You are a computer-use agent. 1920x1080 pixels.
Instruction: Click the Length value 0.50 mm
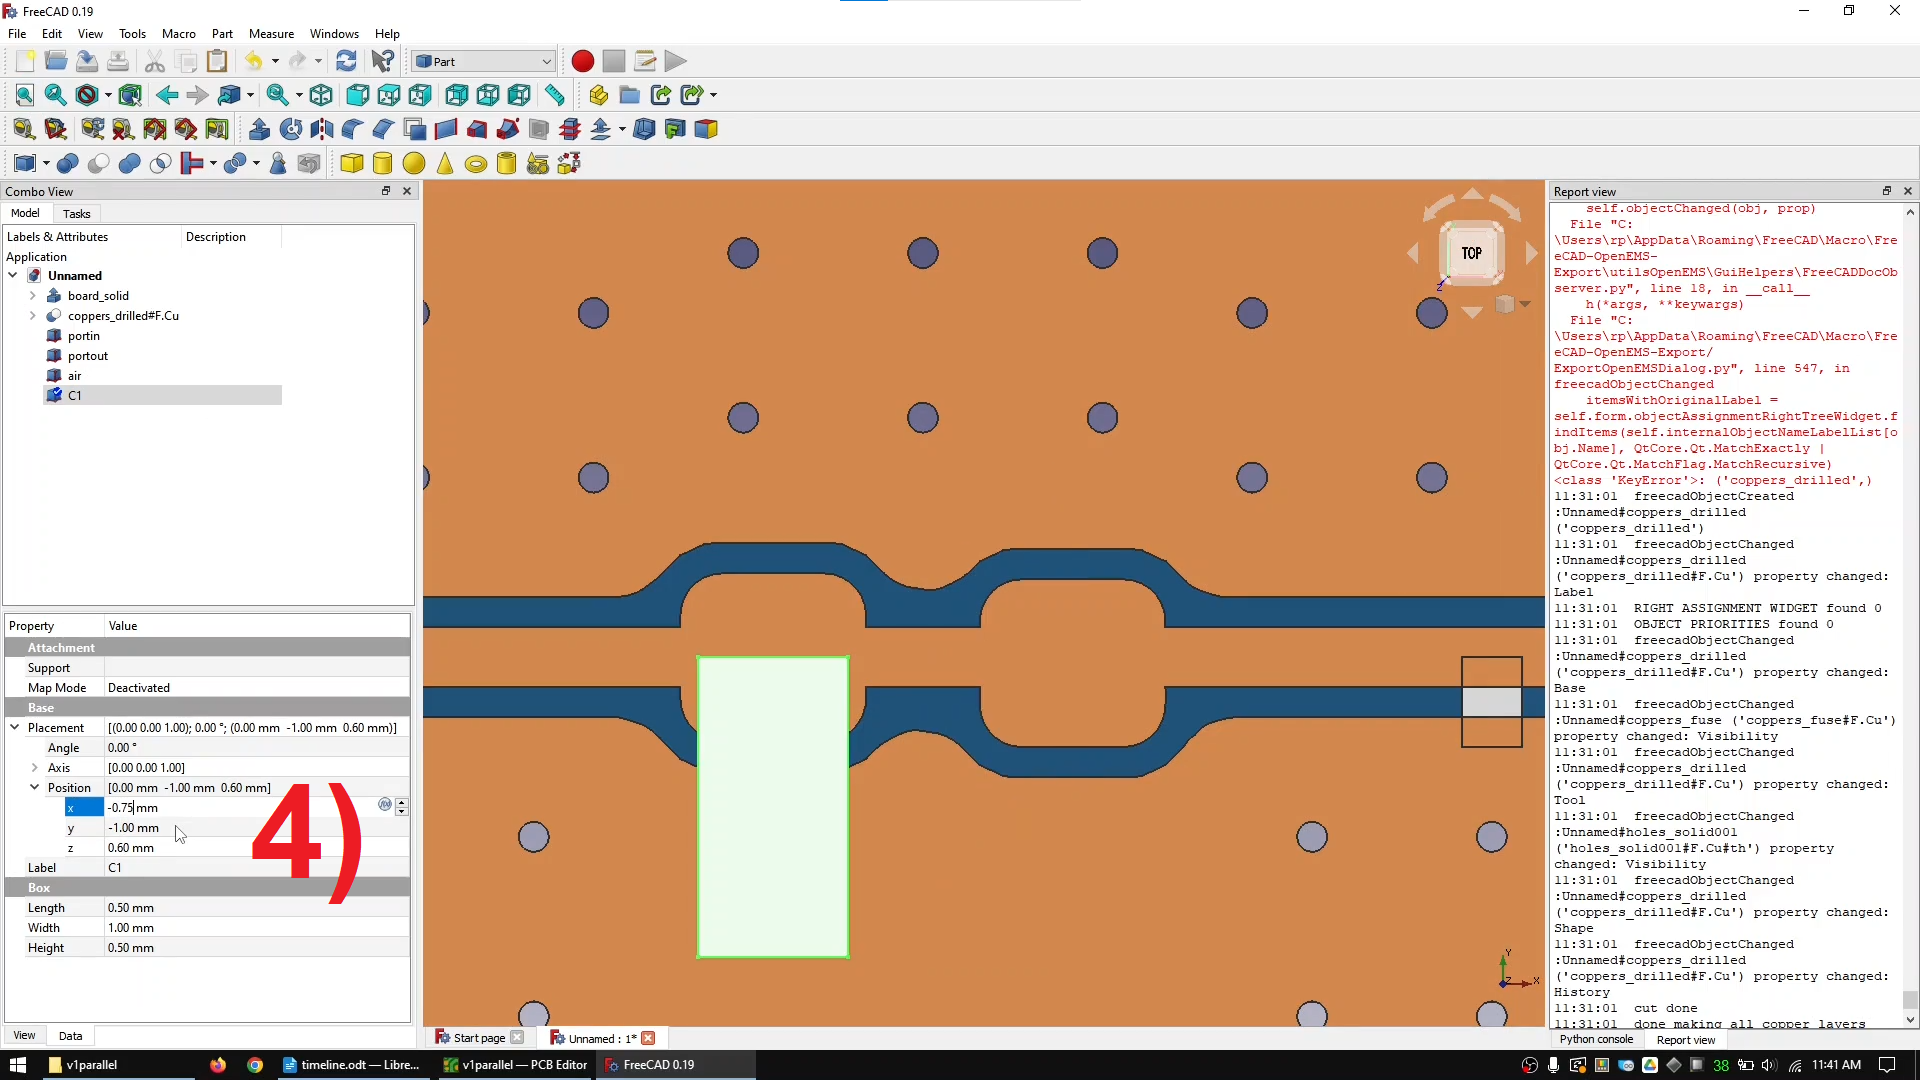click(x=131, y=908)
